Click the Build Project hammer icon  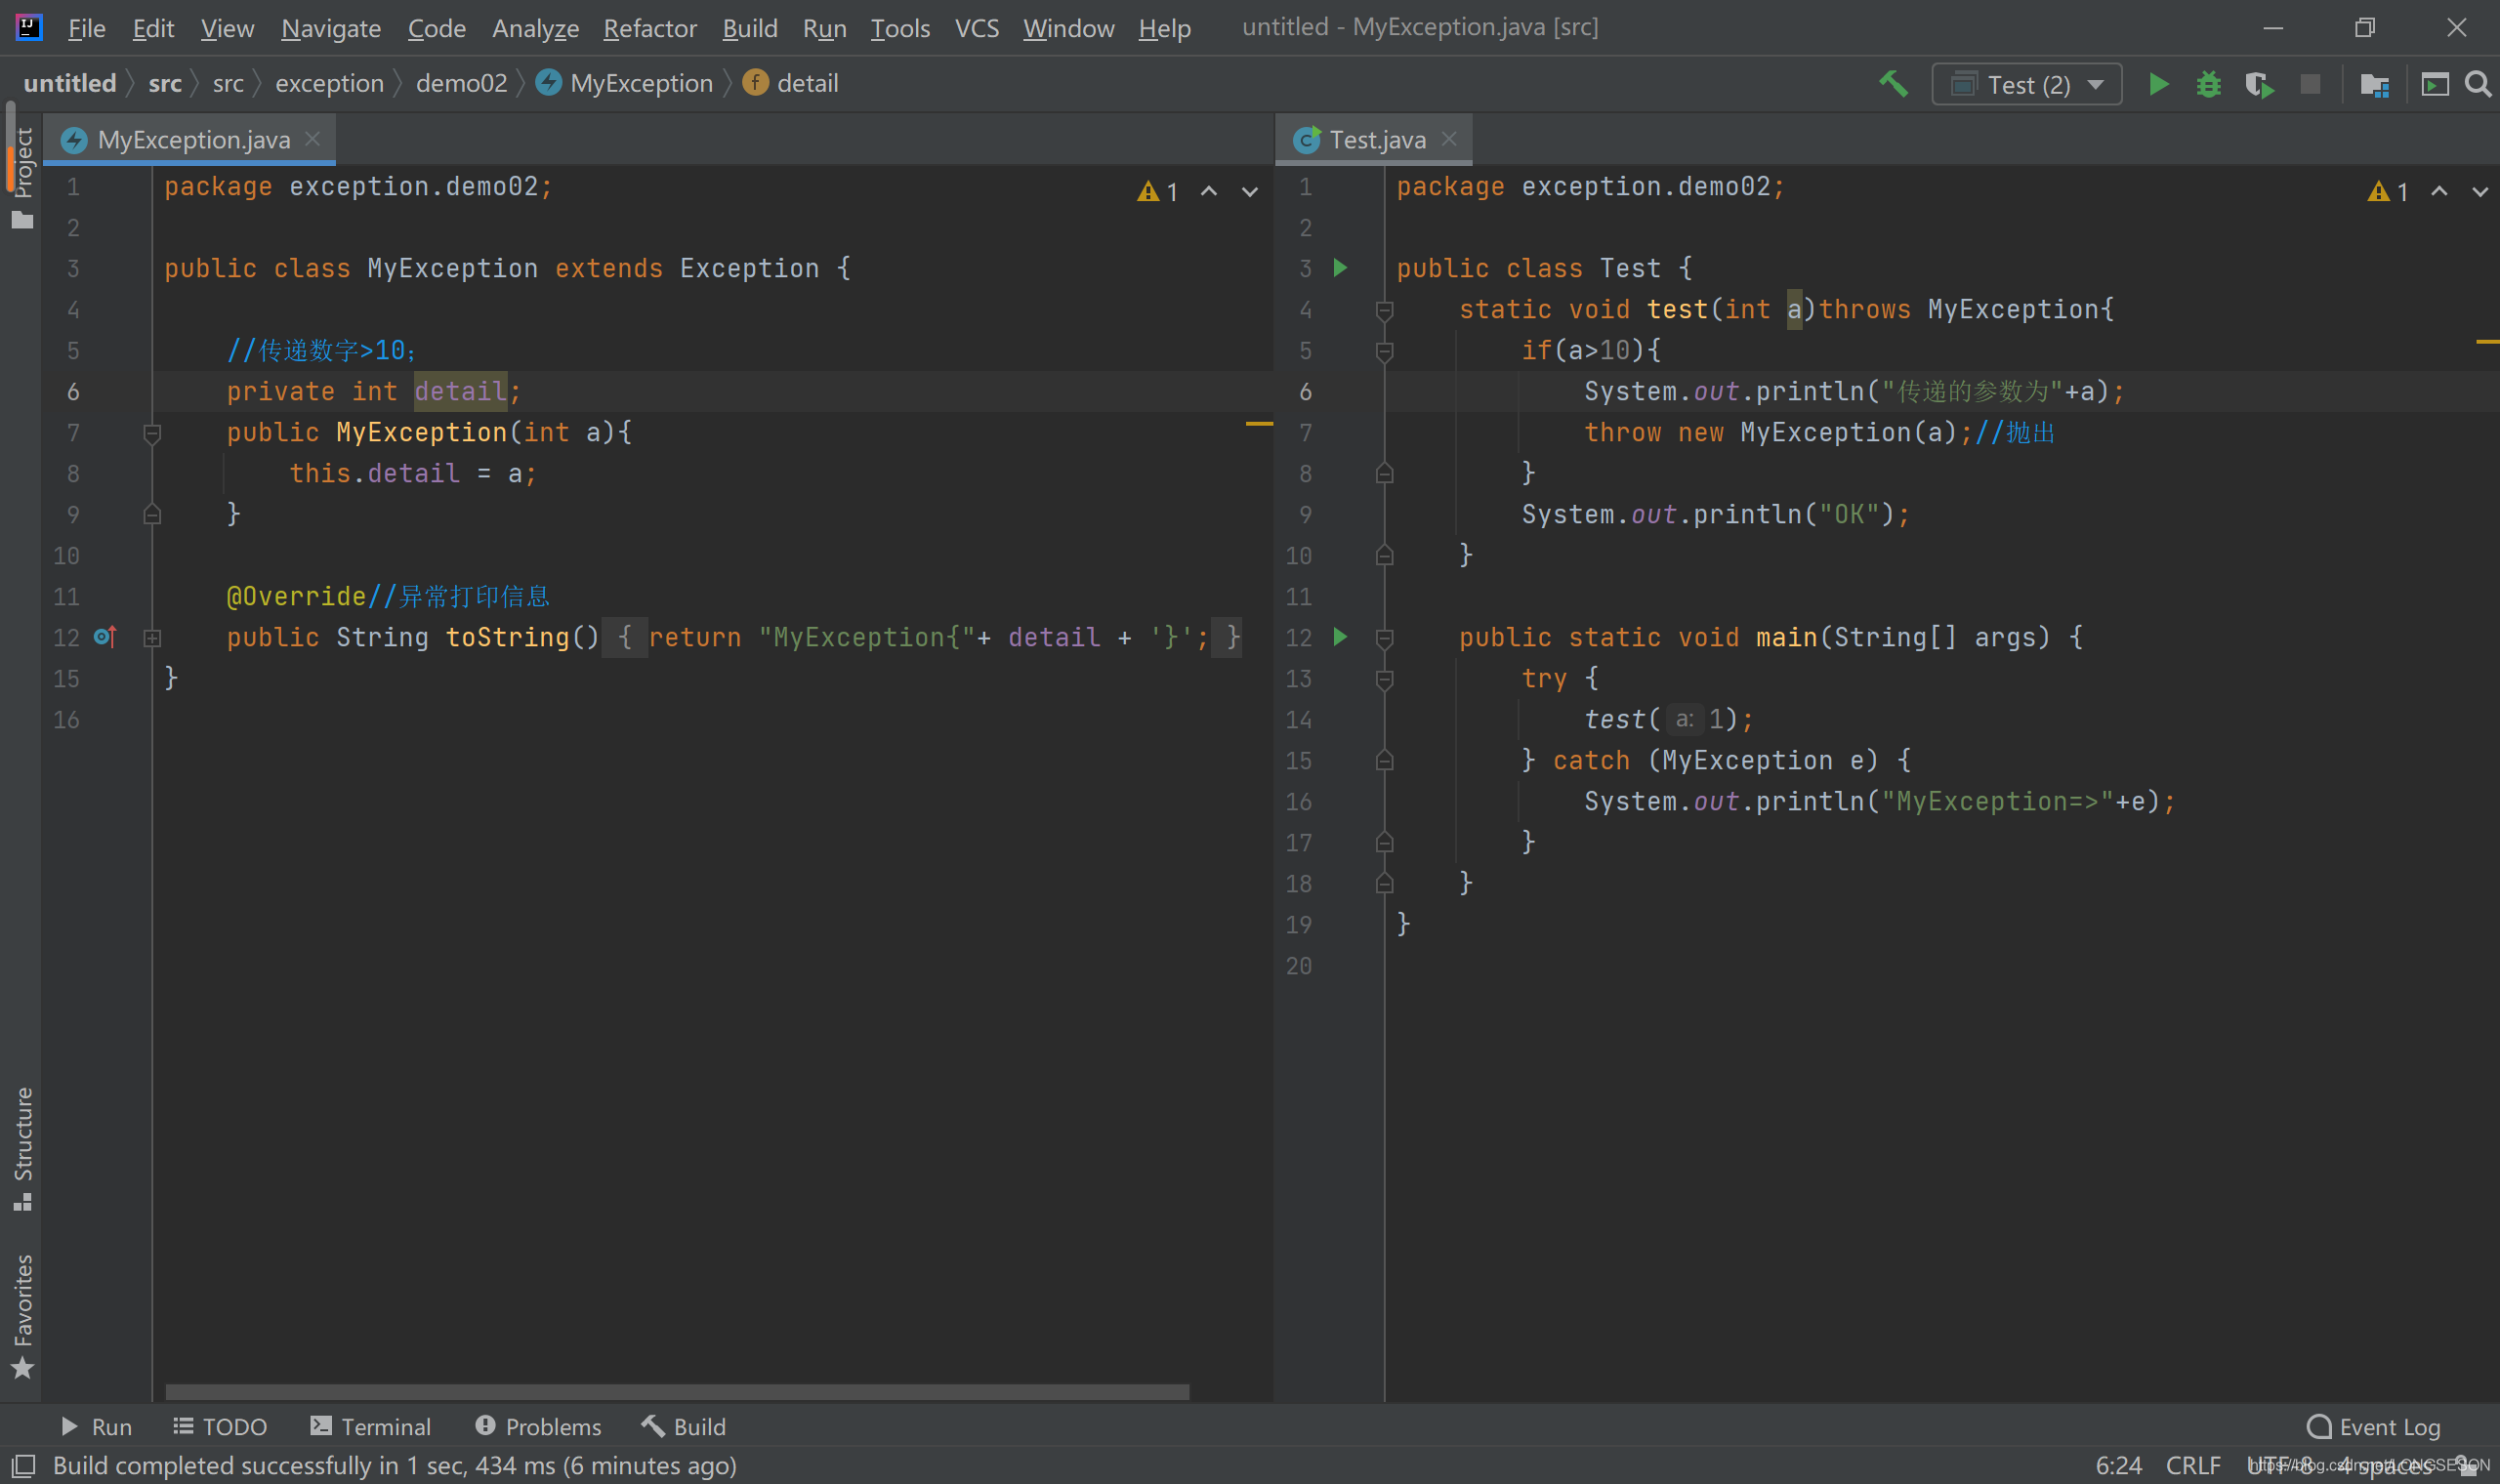(1892, 84)
